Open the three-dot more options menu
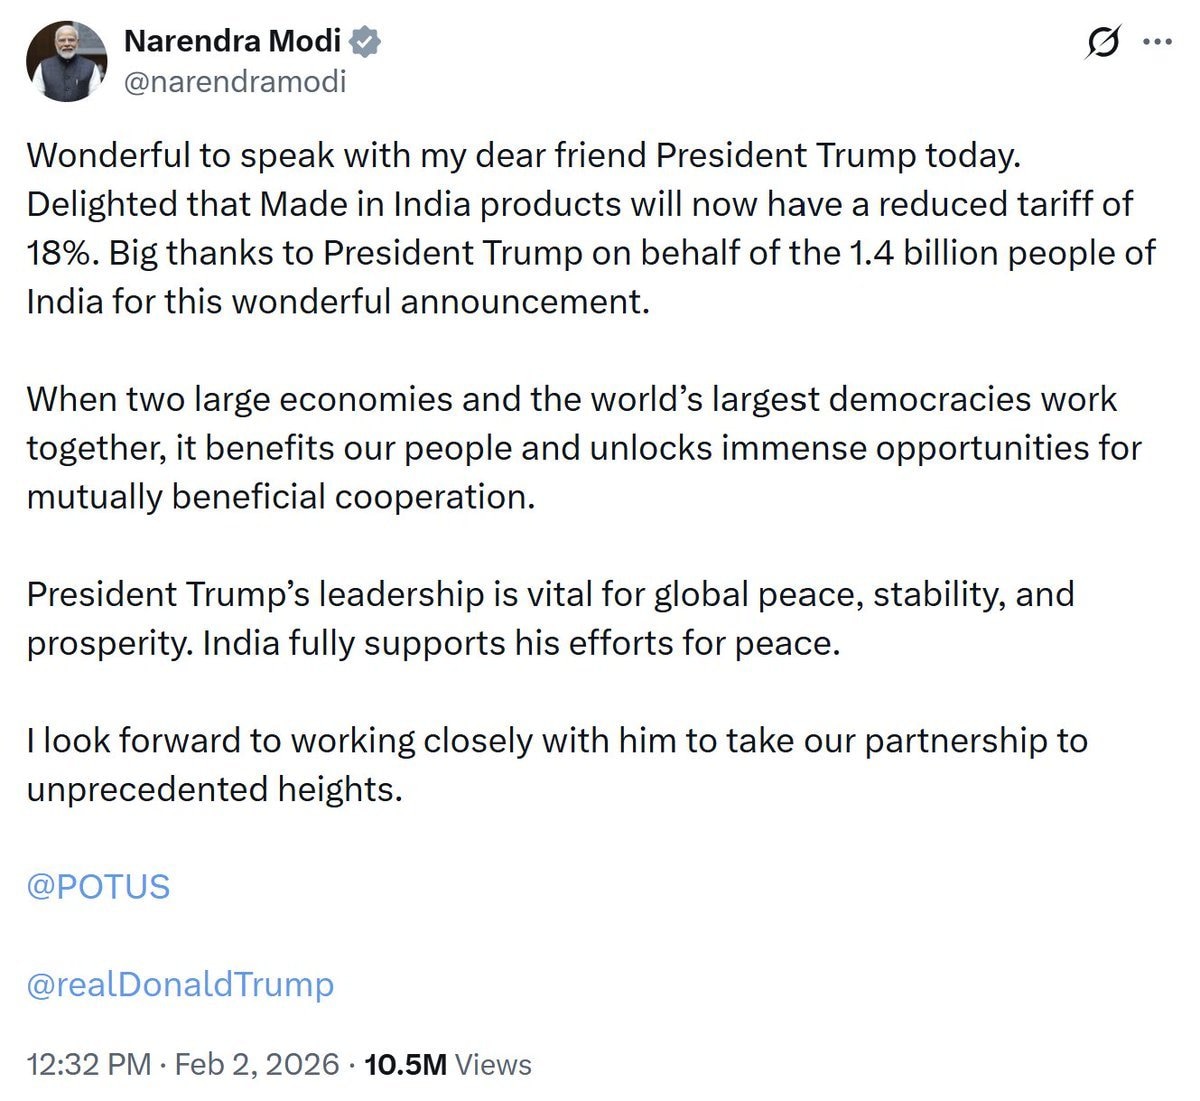Image resolution: width=1200 pixels, height=1101 pixels. click(1157, 42)
